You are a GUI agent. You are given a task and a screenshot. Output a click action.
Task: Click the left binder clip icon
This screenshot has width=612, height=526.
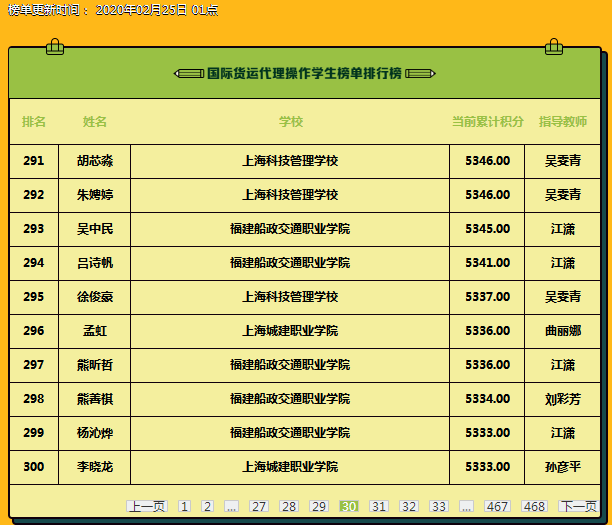55,46
